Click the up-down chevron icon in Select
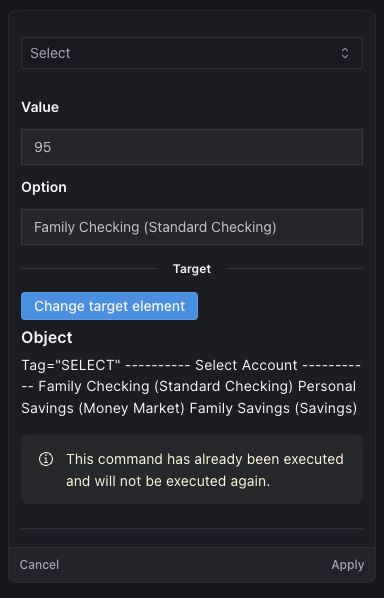 345,53
